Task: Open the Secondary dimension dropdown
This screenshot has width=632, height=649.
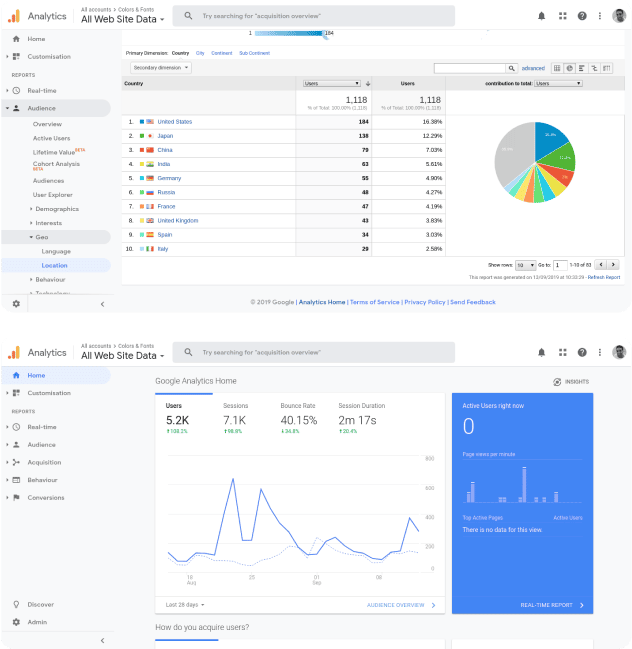Action: coord(161,67)
